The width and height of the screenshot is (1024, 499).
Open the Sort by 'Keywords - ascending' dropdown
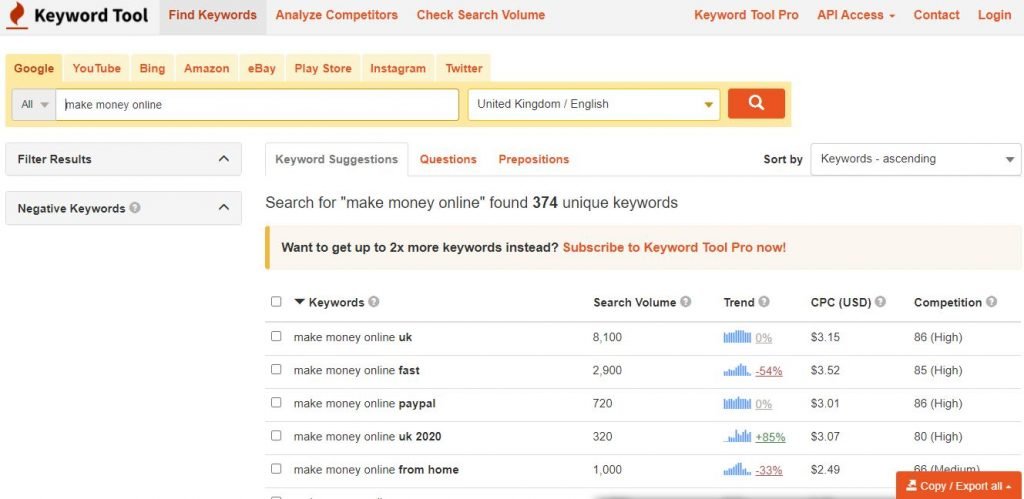[915, 159]
